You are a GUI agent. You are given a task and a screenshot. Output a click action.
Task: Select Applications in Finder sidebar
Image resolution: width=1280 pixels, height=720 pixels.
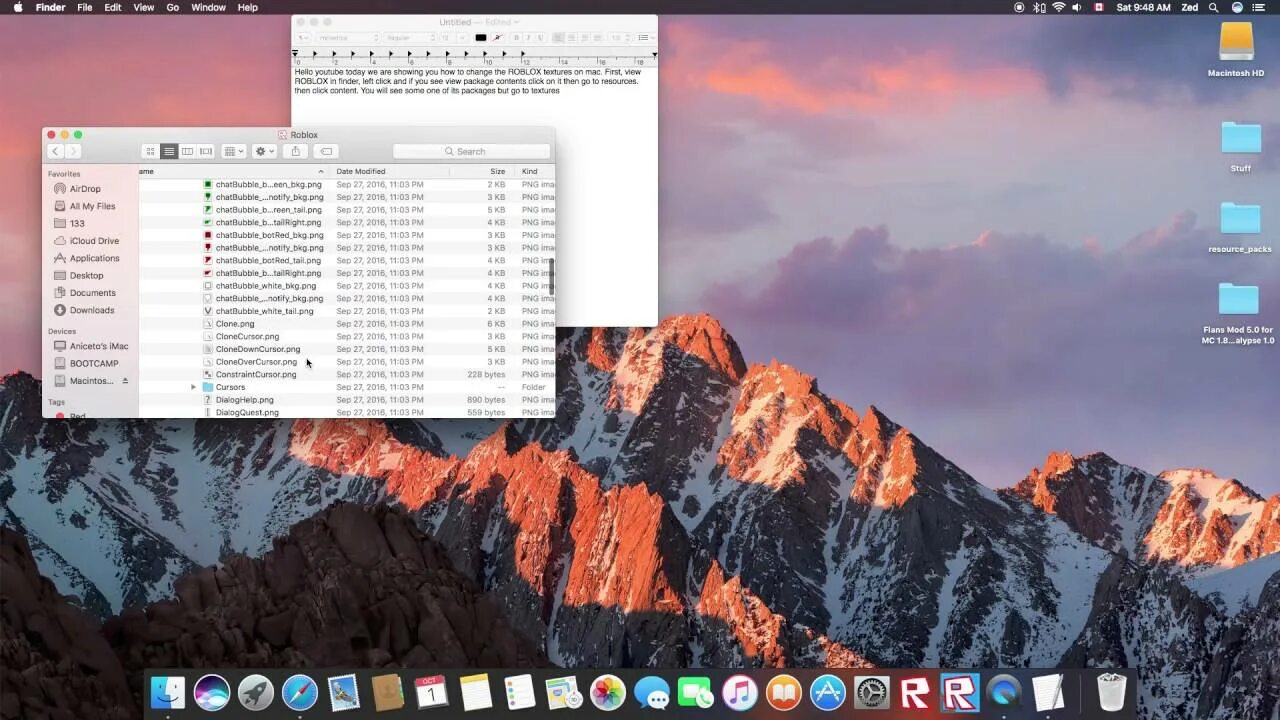pos(94,258)
